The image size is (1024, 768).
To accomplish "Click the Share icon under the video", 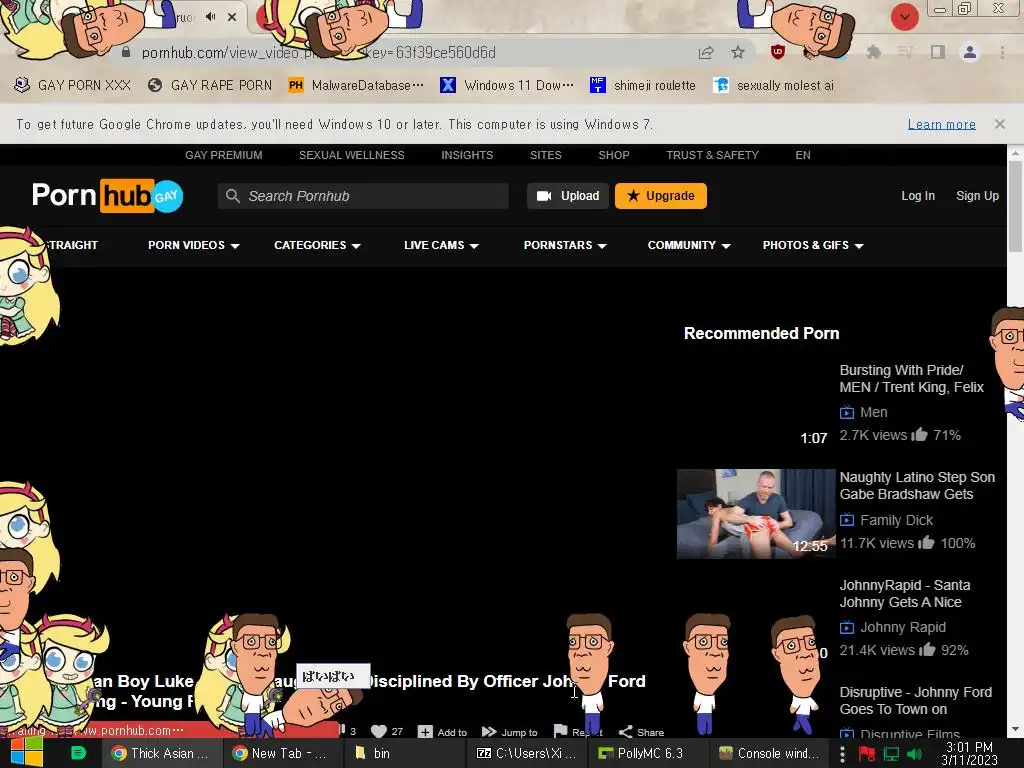I will point(626,731).
